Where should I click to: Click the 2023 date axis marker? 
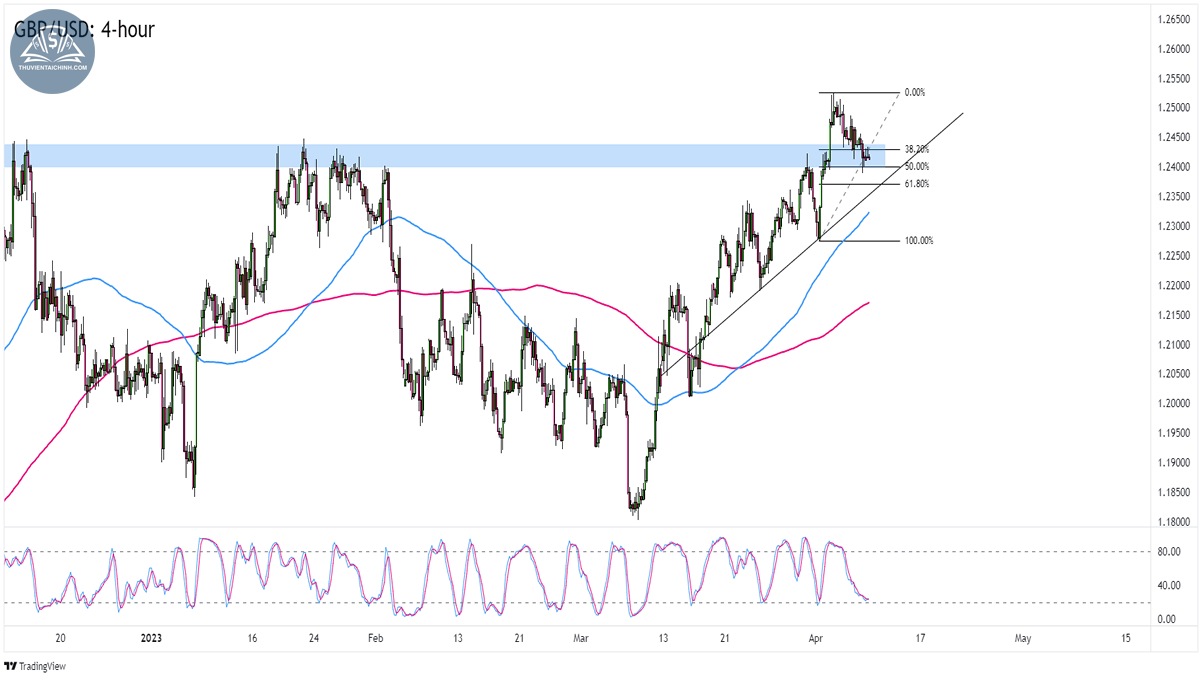click(151, 637)
